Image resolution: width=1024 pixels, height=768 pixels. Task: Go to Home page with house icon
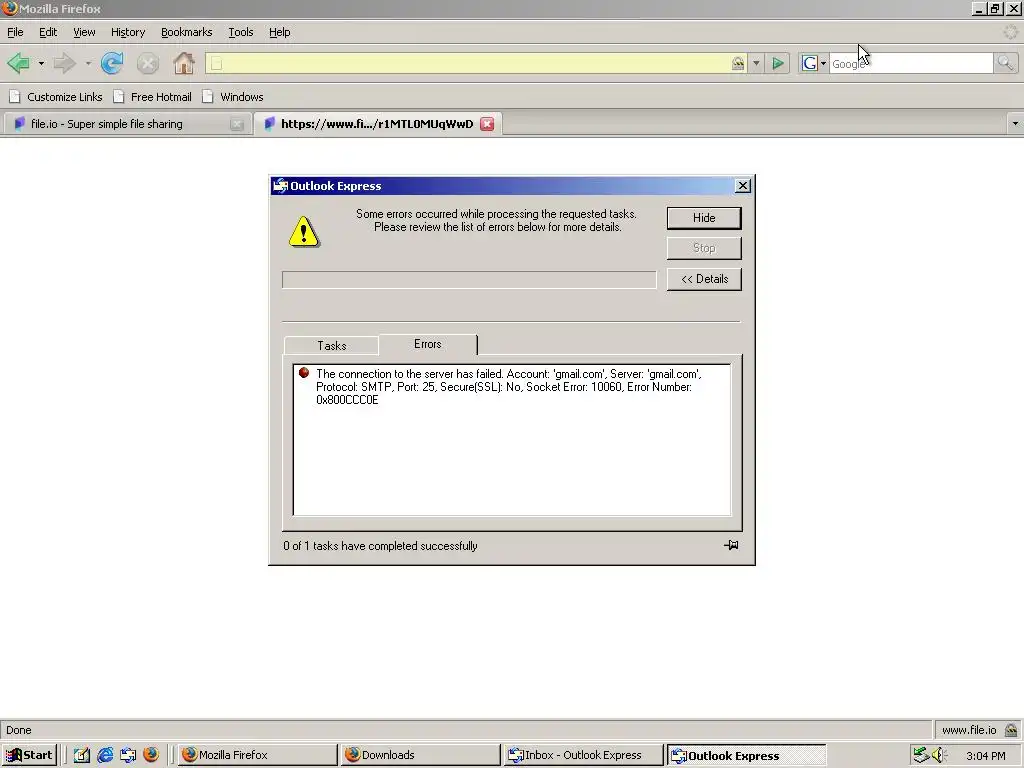click(x=184, y=63)
